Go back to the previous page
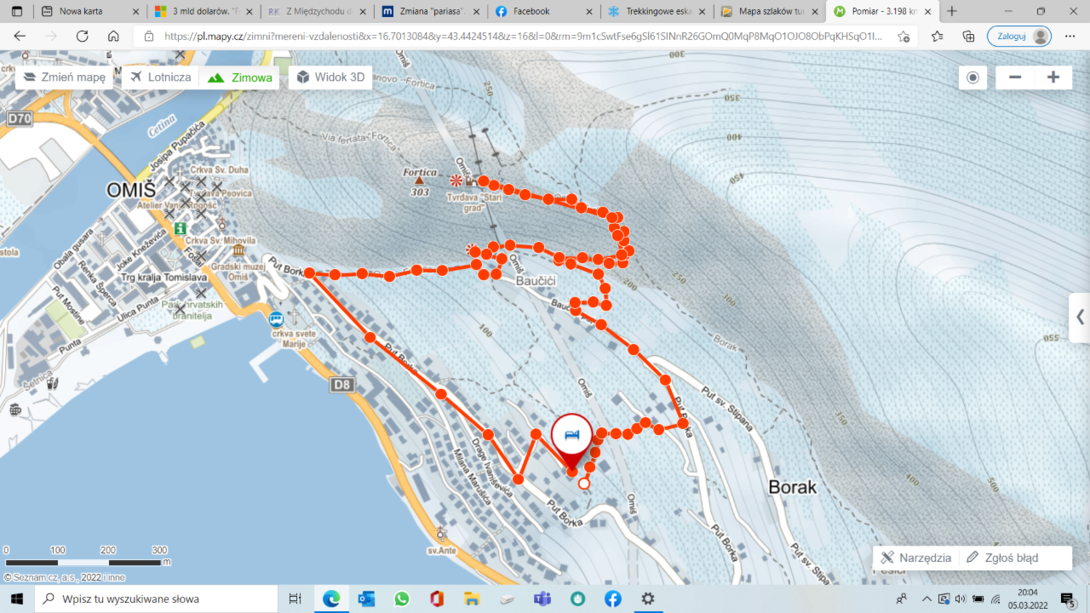The width and height of the screenshot is (1090, 613). 19,36
